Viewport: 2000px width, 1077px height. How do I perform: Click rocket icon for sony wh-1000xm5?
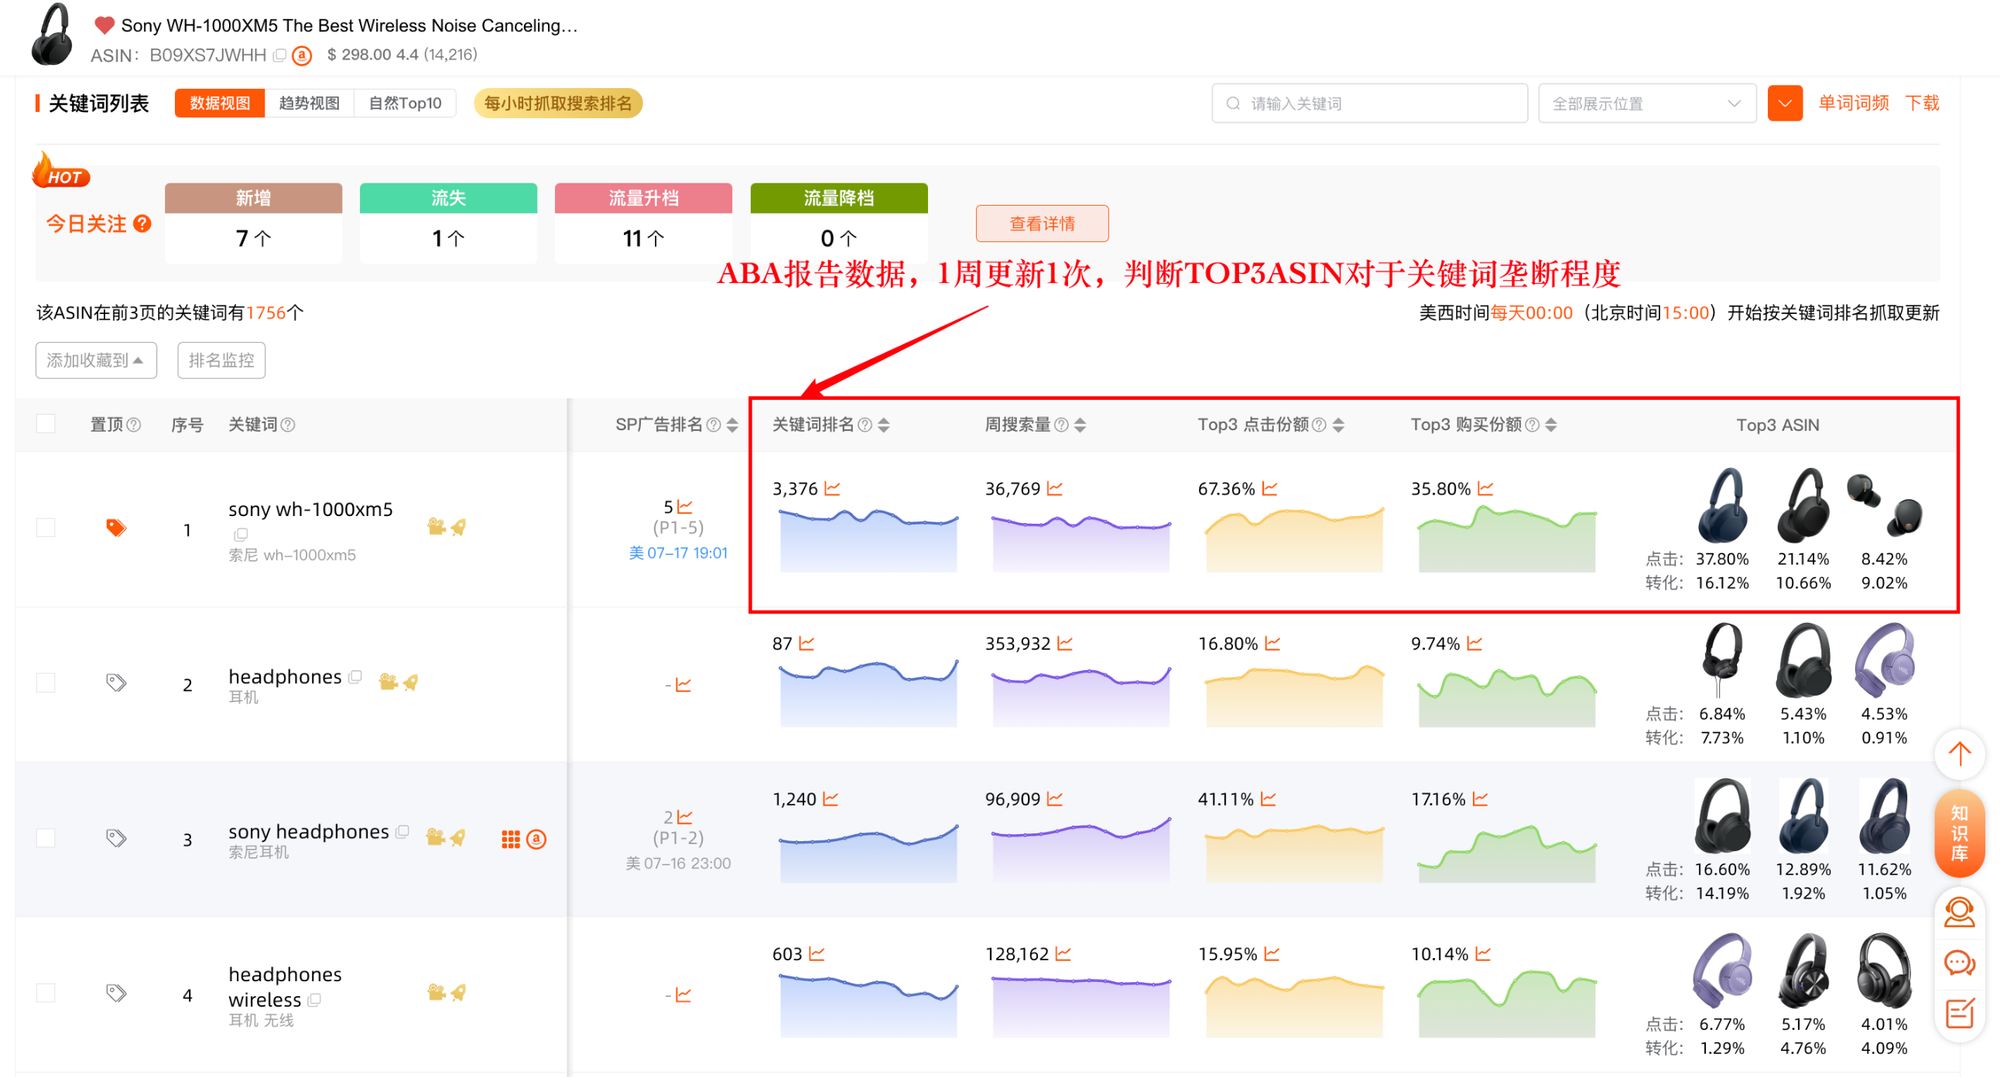(x=459, y=527)
